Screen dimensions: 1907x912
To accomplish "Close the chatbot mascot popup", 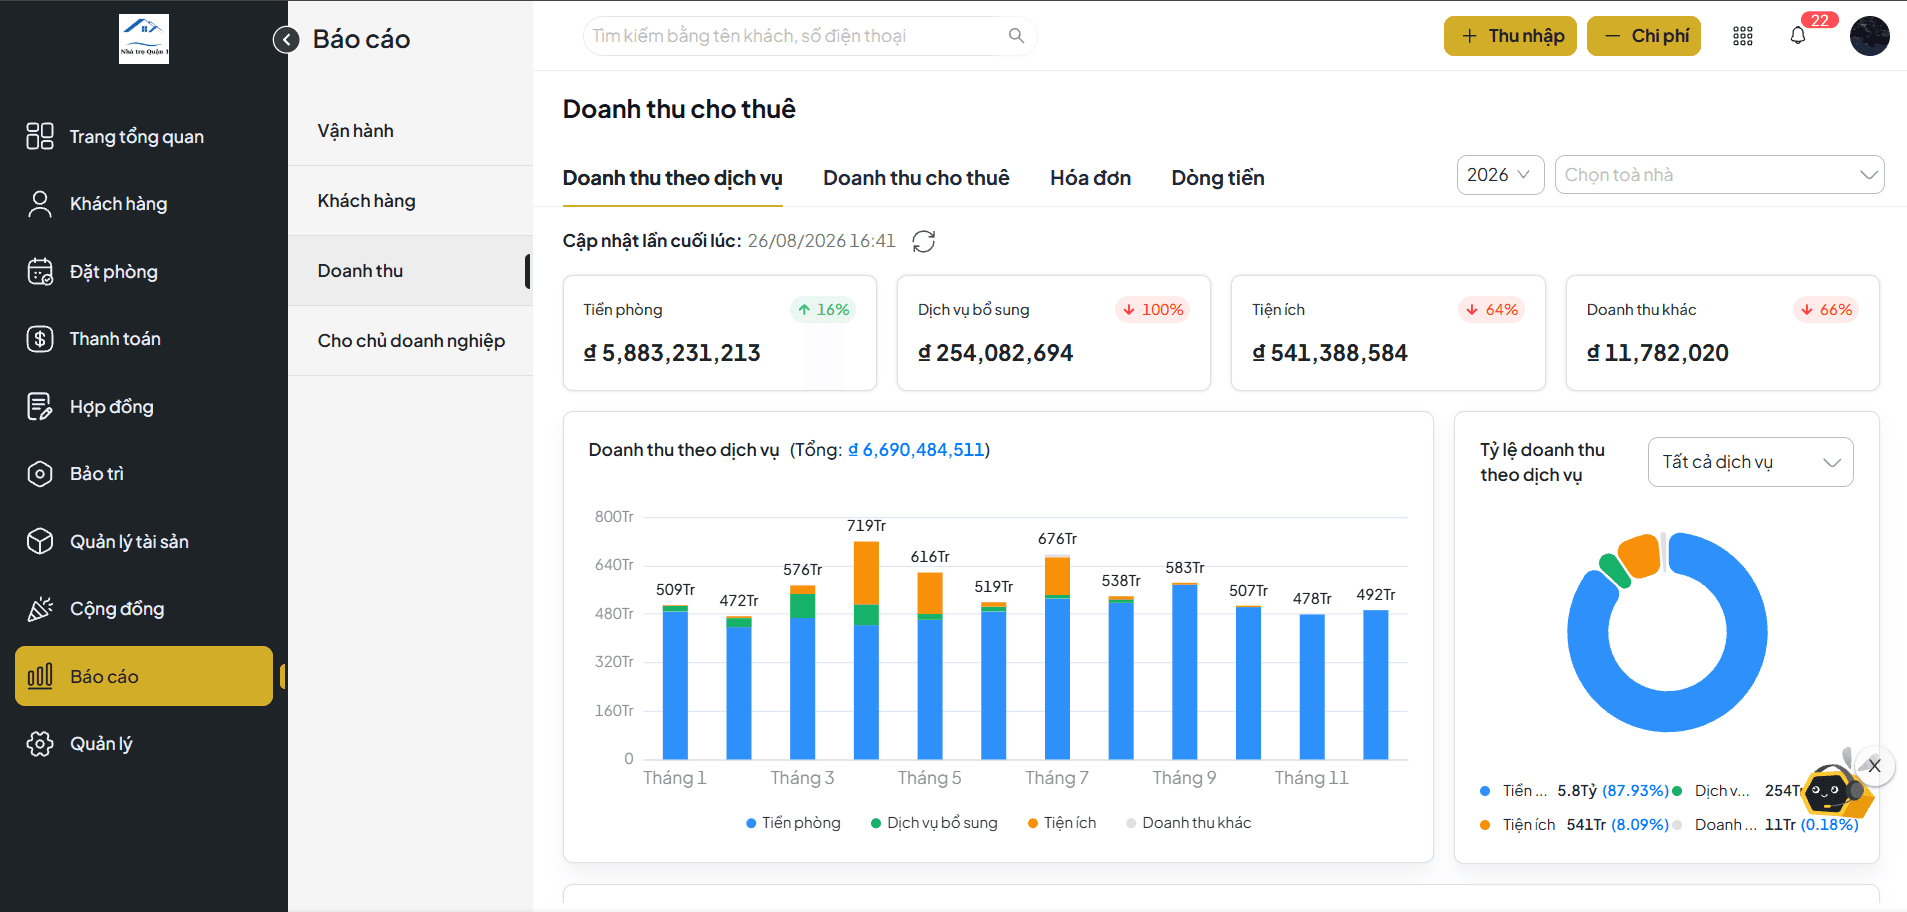I will coord(1874,766).
